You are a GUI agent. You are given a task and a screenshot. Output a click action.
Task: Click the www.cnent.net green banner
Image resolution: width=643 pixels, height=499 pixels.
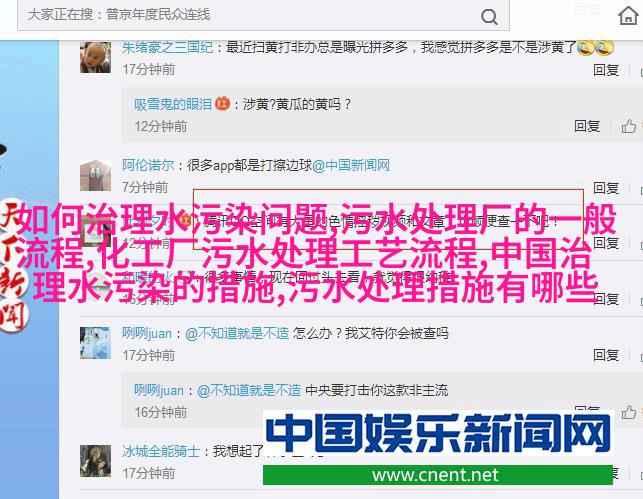(x=438, y=475)
